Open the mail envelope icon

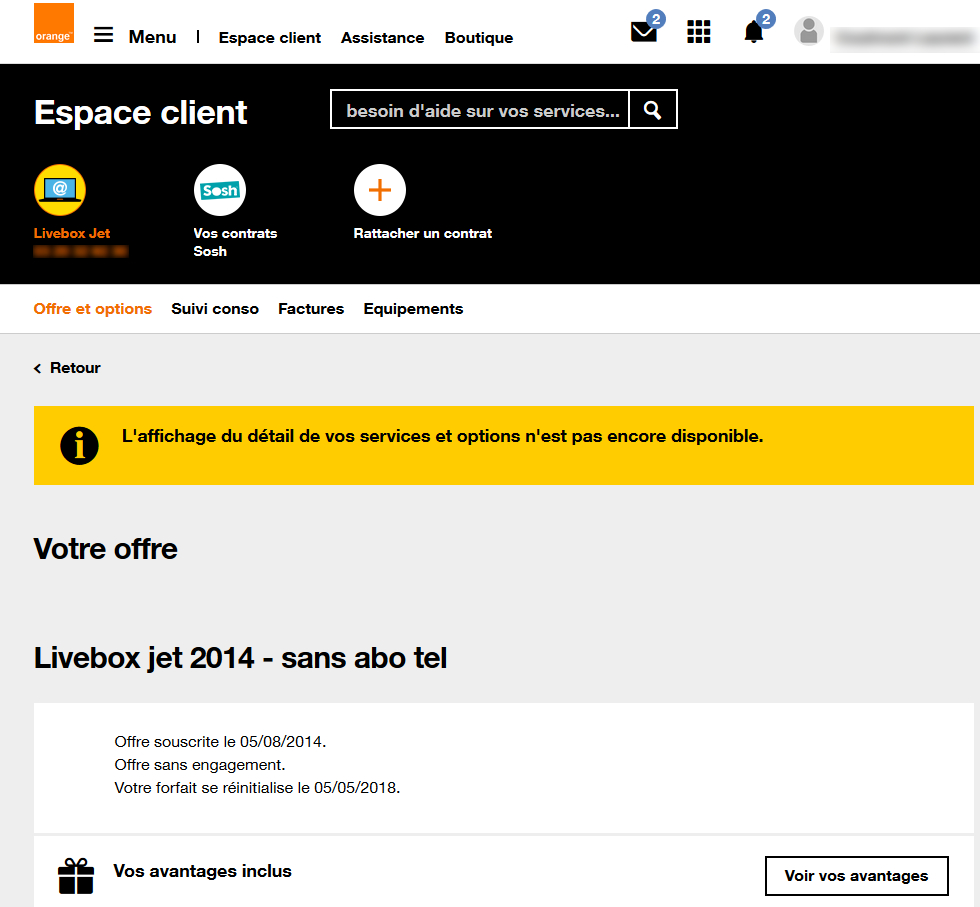point(644,31)
